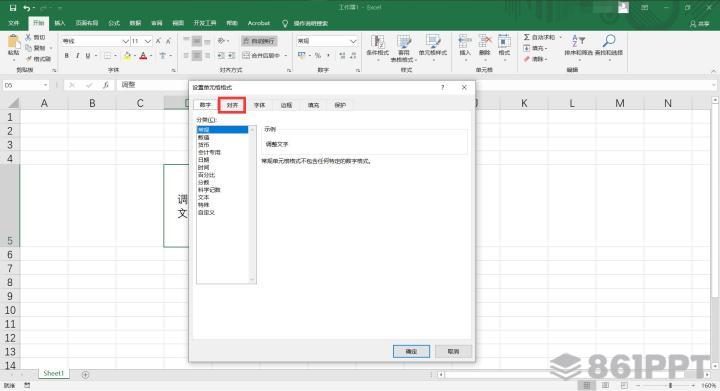Screen dimensions: 720x391
Task: Toggle italic formatting (I)
Action: [x=77, y=56]
